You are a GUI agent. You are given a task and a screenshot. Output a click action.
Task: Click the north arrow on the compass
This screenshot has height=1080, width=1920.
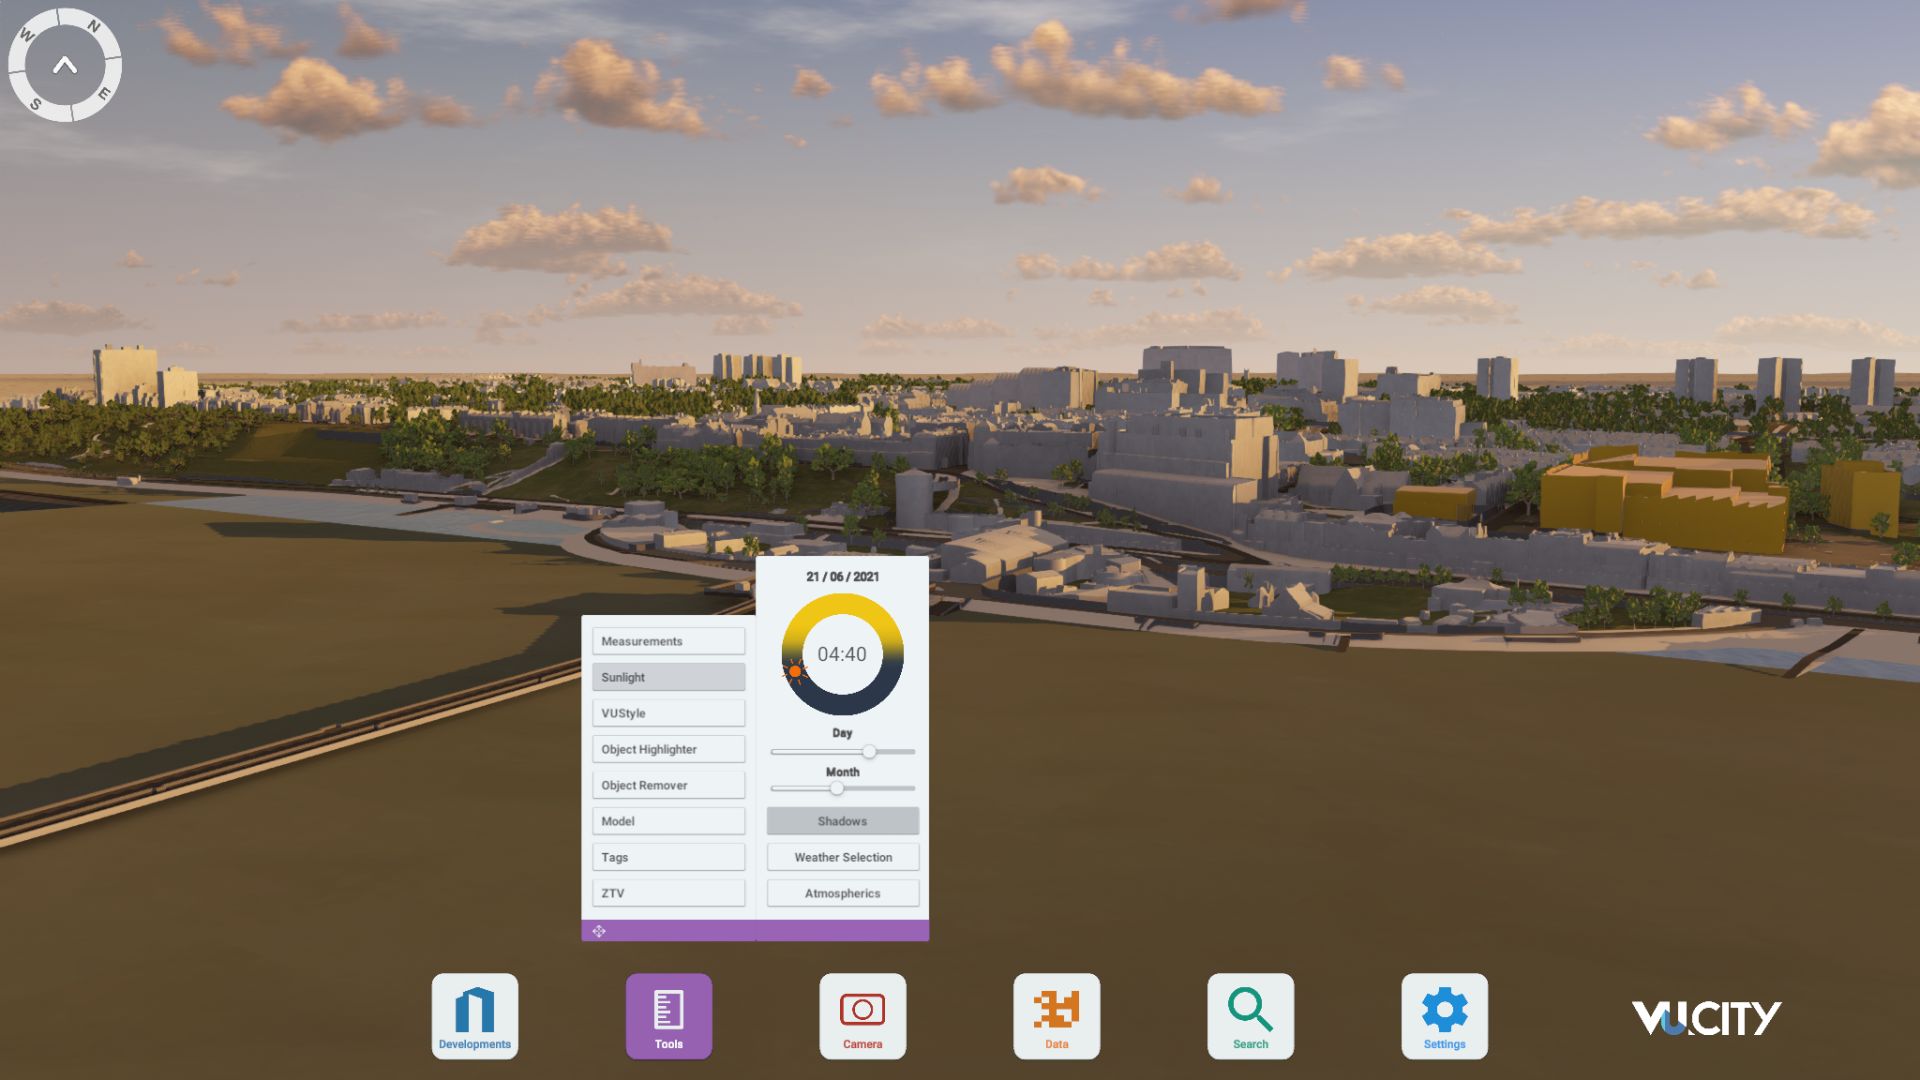65,64
